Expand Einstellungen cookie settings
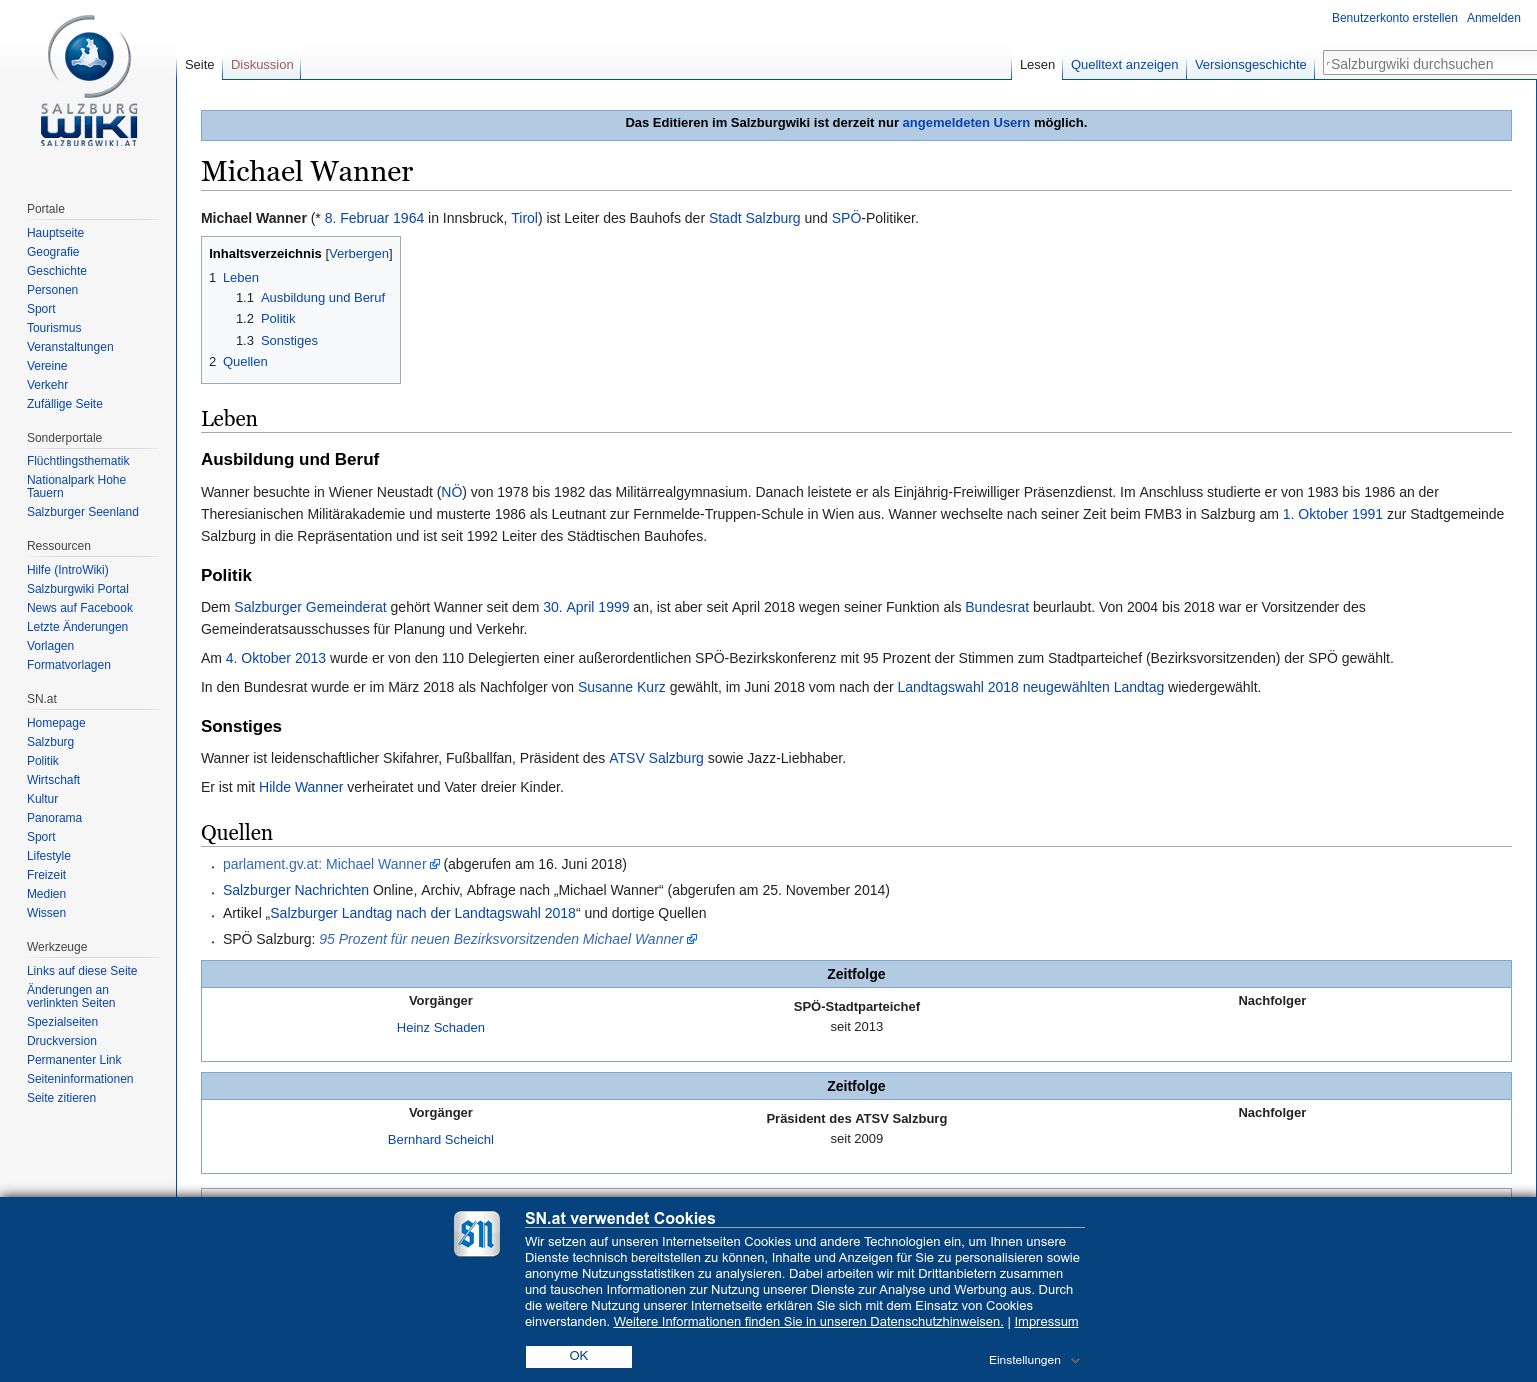This screenshot has height=1382, width=1537. point(1034,1360)
